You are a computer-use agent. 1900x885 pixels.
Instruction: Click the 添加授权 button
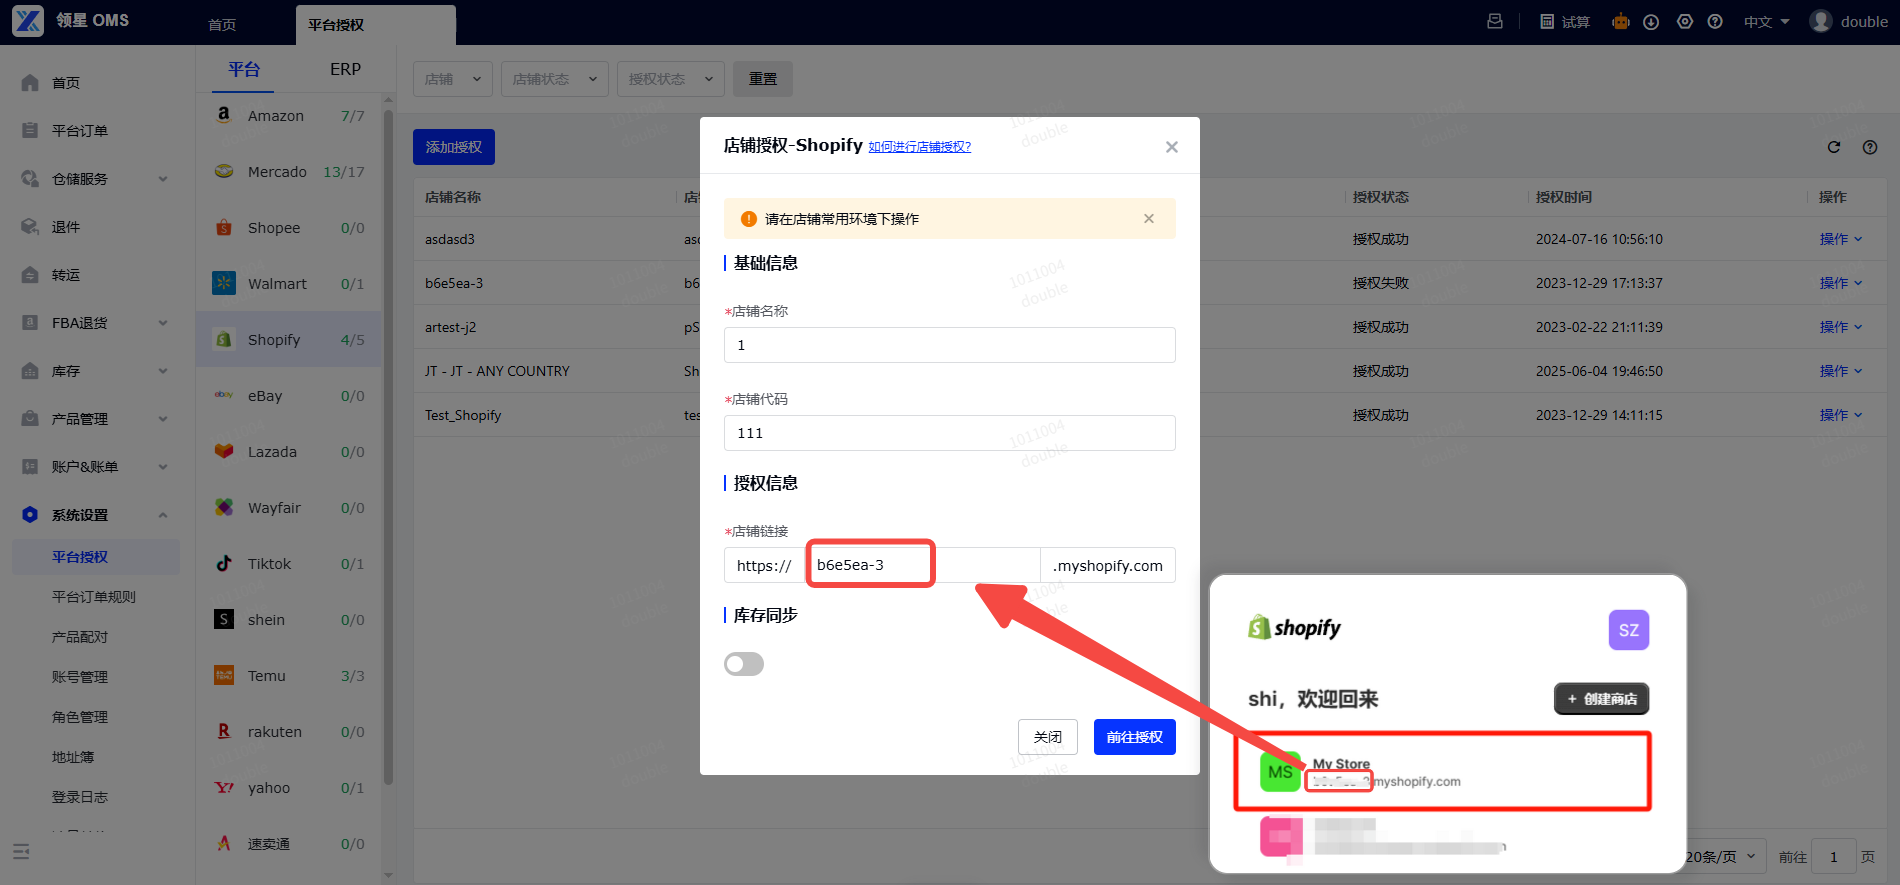pyautogui.click(x=454, y=147)
